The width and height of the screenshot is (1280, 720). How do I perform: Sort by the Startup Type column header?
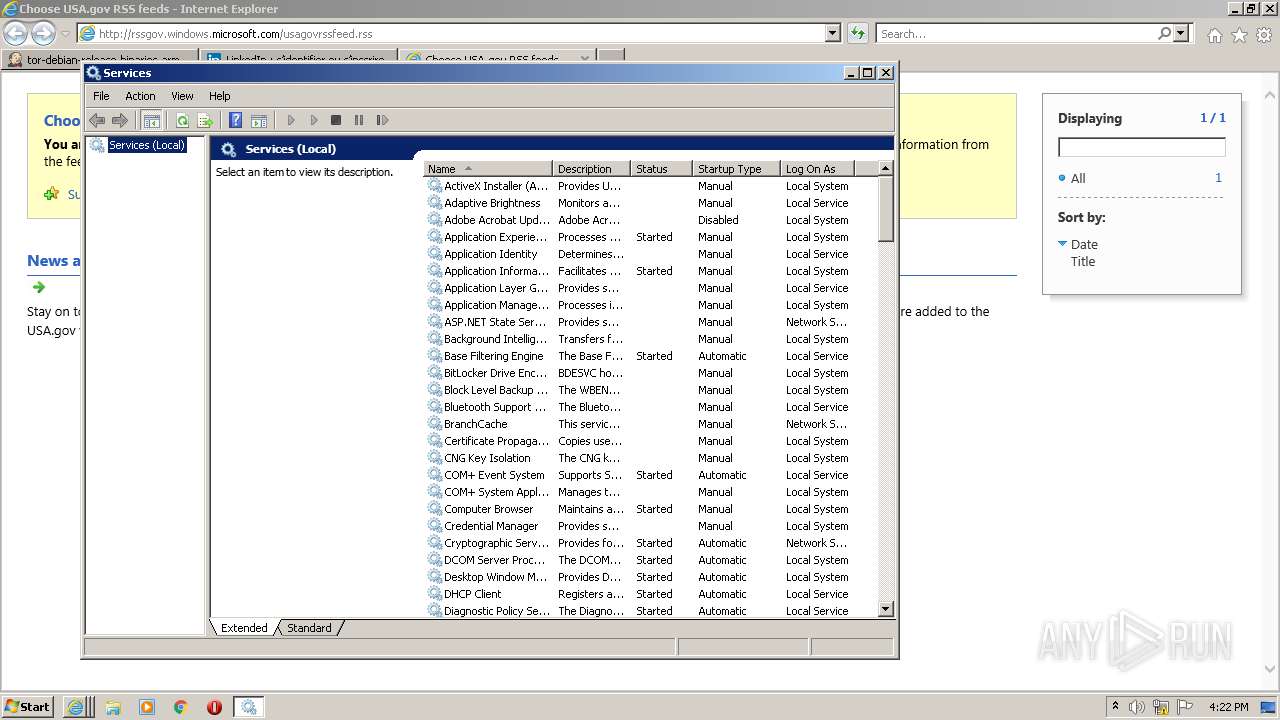tap(736, 169)
